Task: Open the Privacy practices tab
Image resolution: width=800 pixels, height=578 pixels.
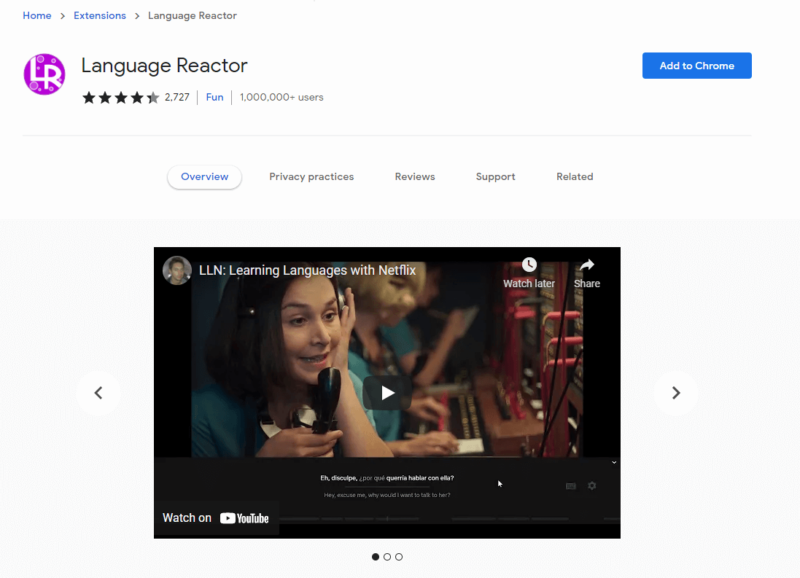Action: [x=311, y=177]
